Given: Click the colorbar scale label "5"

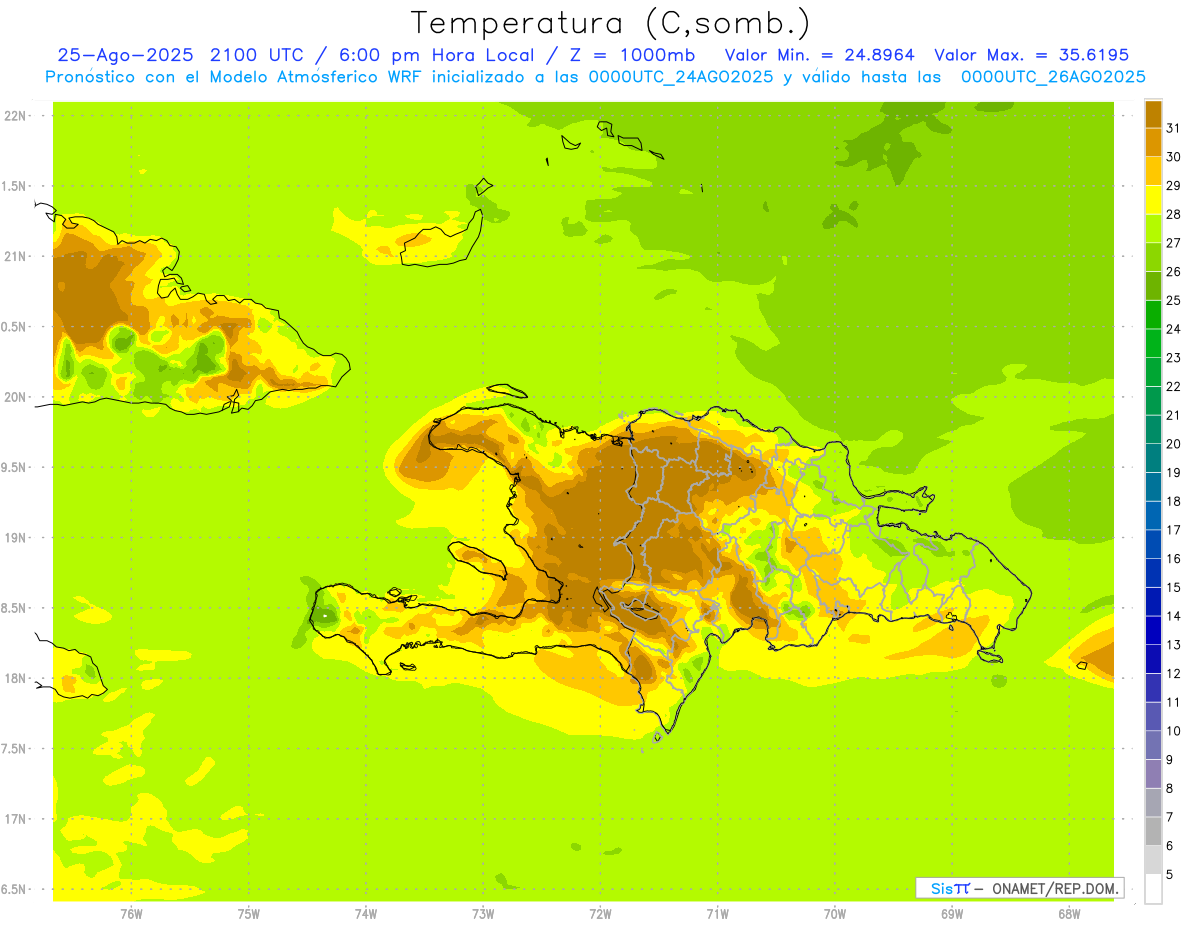Looking at the screenshot, I should pos(1170,875).
